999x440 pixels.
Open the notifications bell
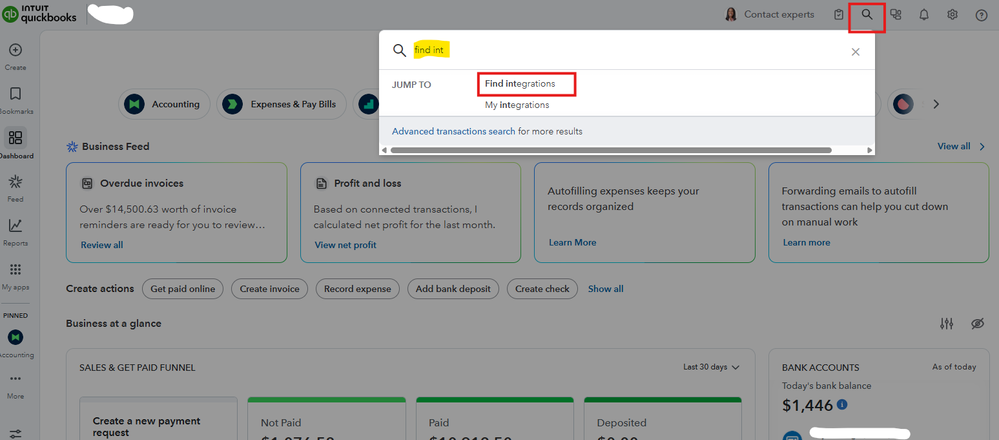click(x=924, y=15)
